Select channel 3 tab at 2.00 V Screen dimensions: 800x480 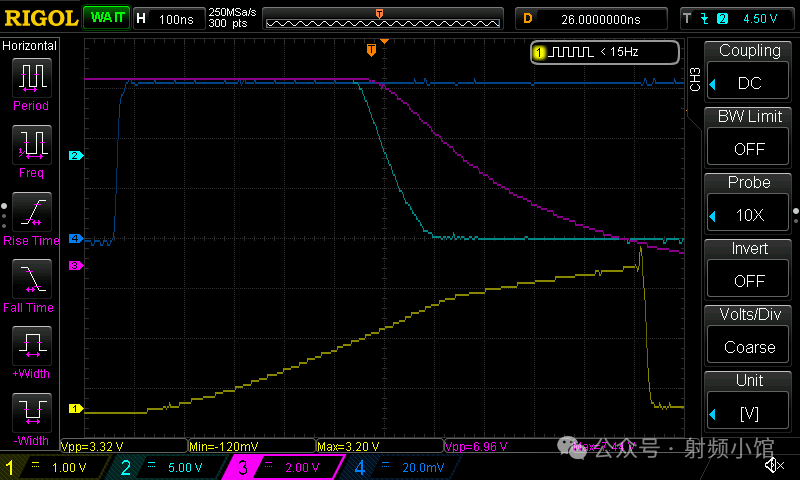pyautogui.click(x=290, y=467)
